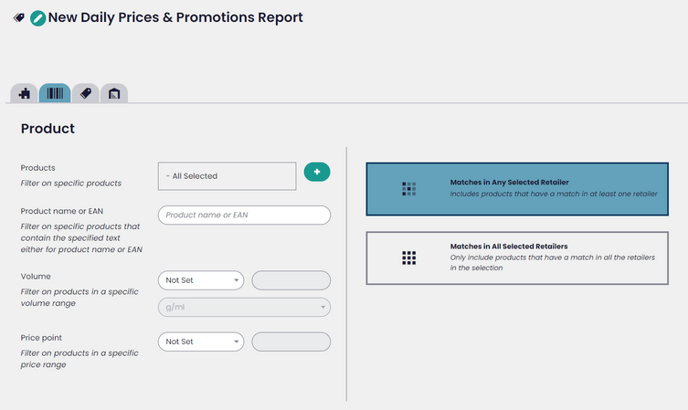Image resolution: width=688 pixels, height=410 pixels.
Task: Open the store building tab
Action: (114, 93)
